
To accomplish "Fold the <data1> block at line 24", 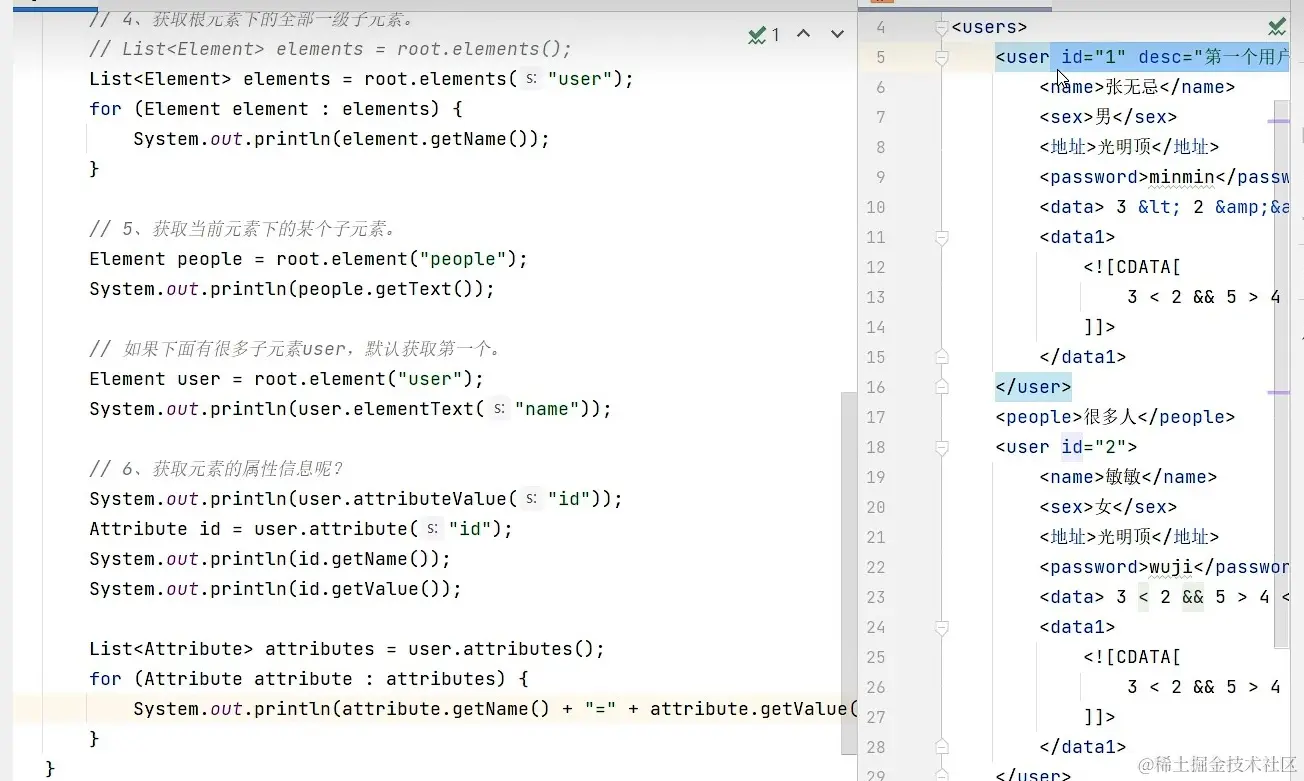I will 941,627.
